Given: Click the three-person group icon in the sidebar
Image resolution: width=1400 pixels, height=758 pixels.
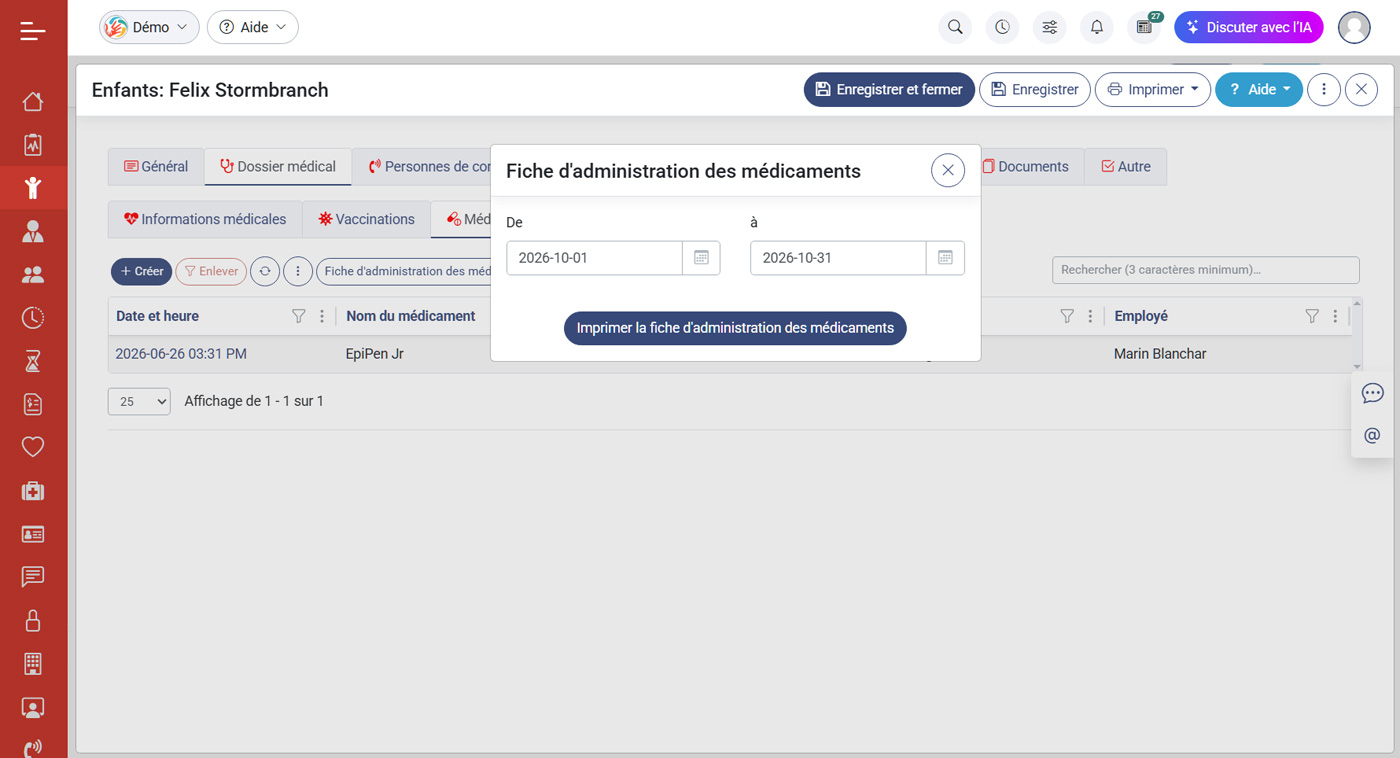Looking at the screenshot, I should (33, 274).
